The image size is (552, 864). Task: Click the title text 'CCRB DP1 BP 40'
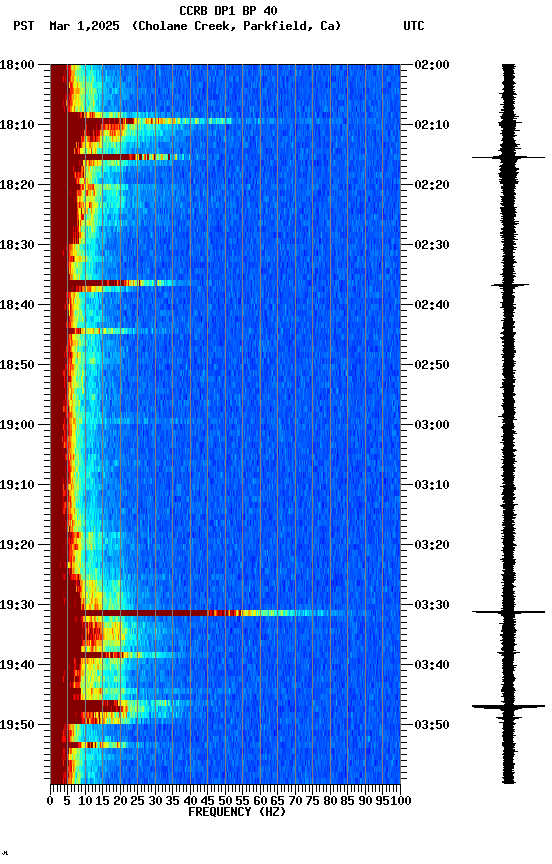pos(228,10)
